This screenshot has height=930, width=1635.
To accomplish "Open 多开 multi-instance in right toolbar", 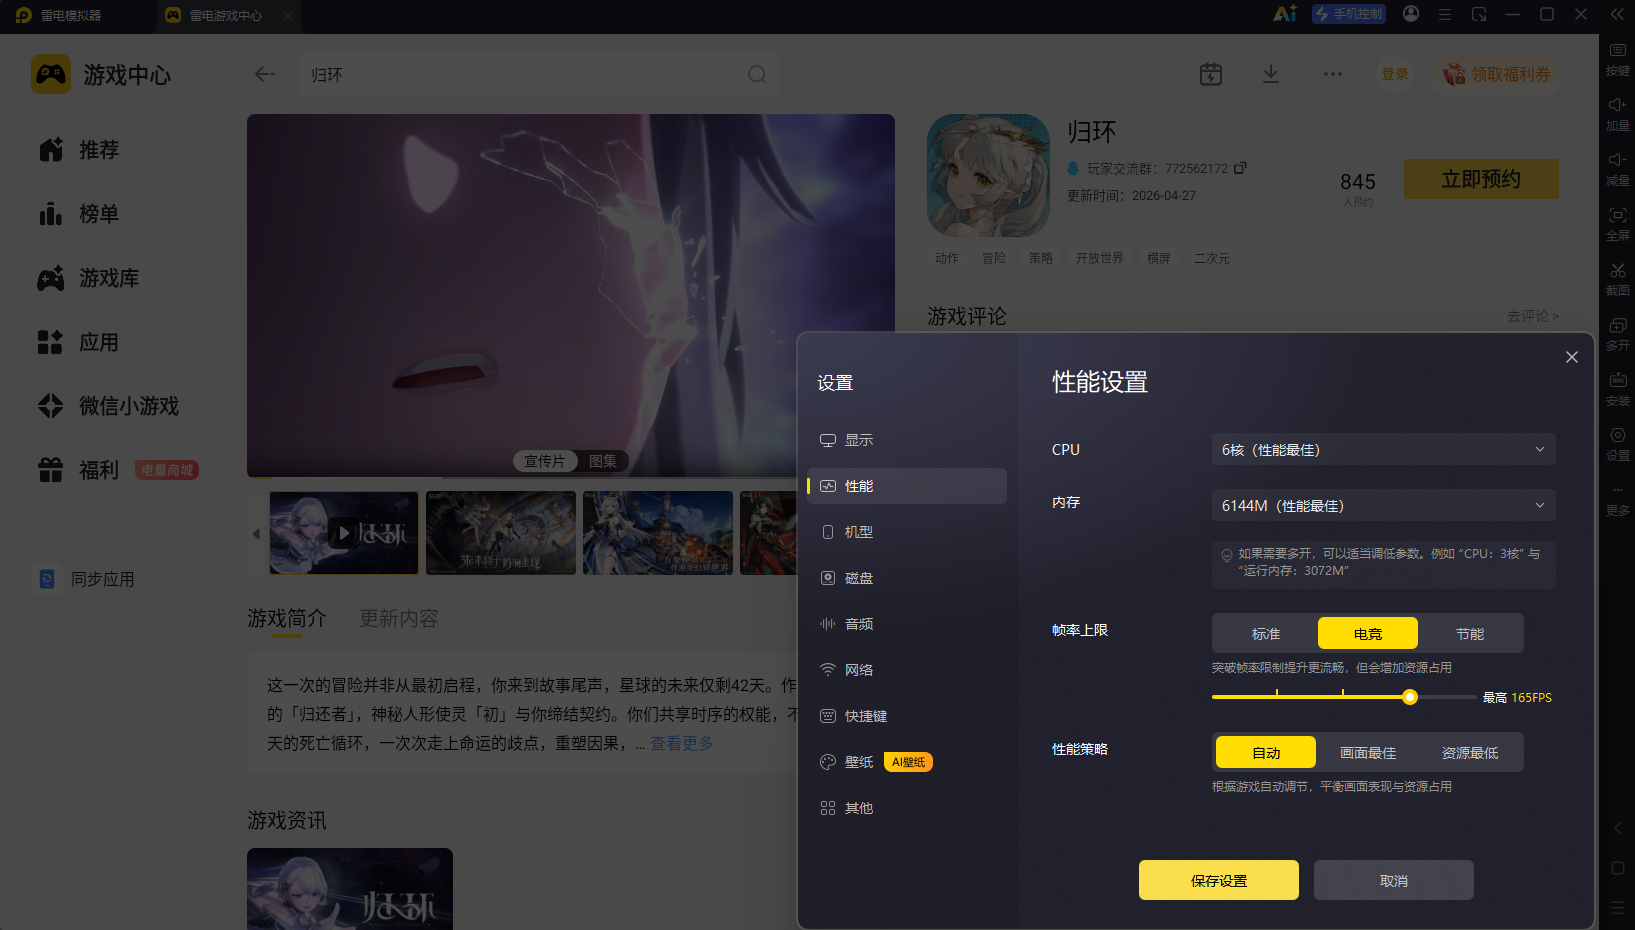I will (x=1618, y=334).
